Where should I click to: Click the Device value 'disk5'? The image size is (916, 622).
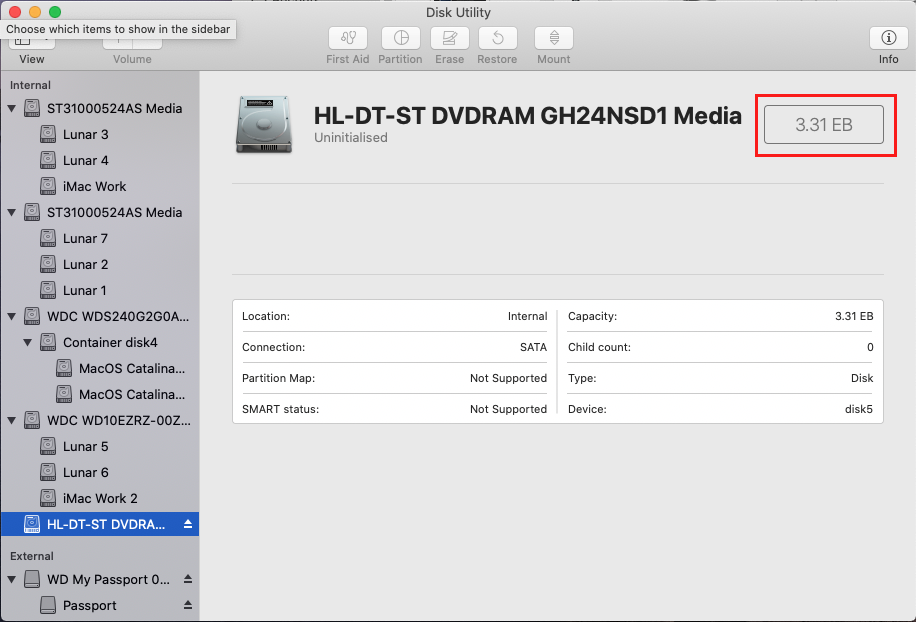coord(859,409)
